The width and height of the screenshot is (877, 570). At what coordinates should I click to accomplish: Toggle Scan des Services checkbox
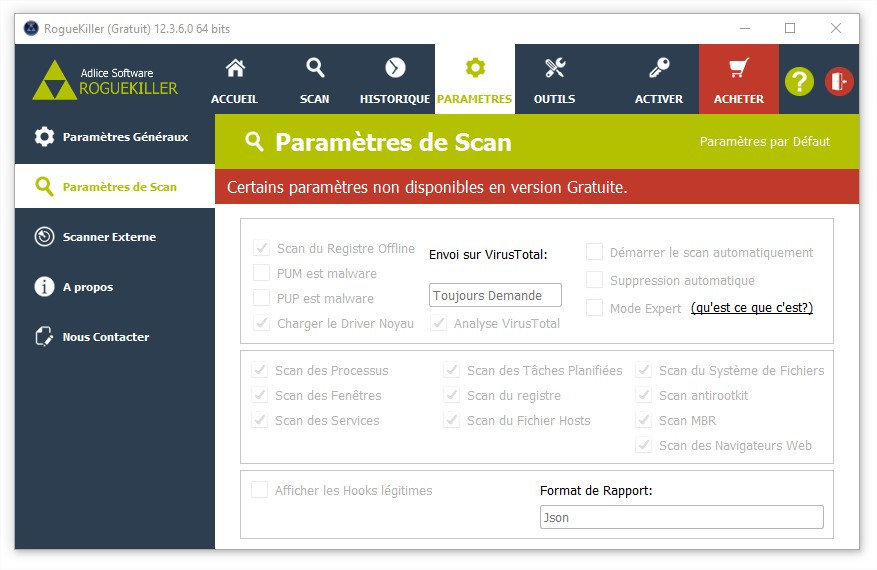point(260,420)
